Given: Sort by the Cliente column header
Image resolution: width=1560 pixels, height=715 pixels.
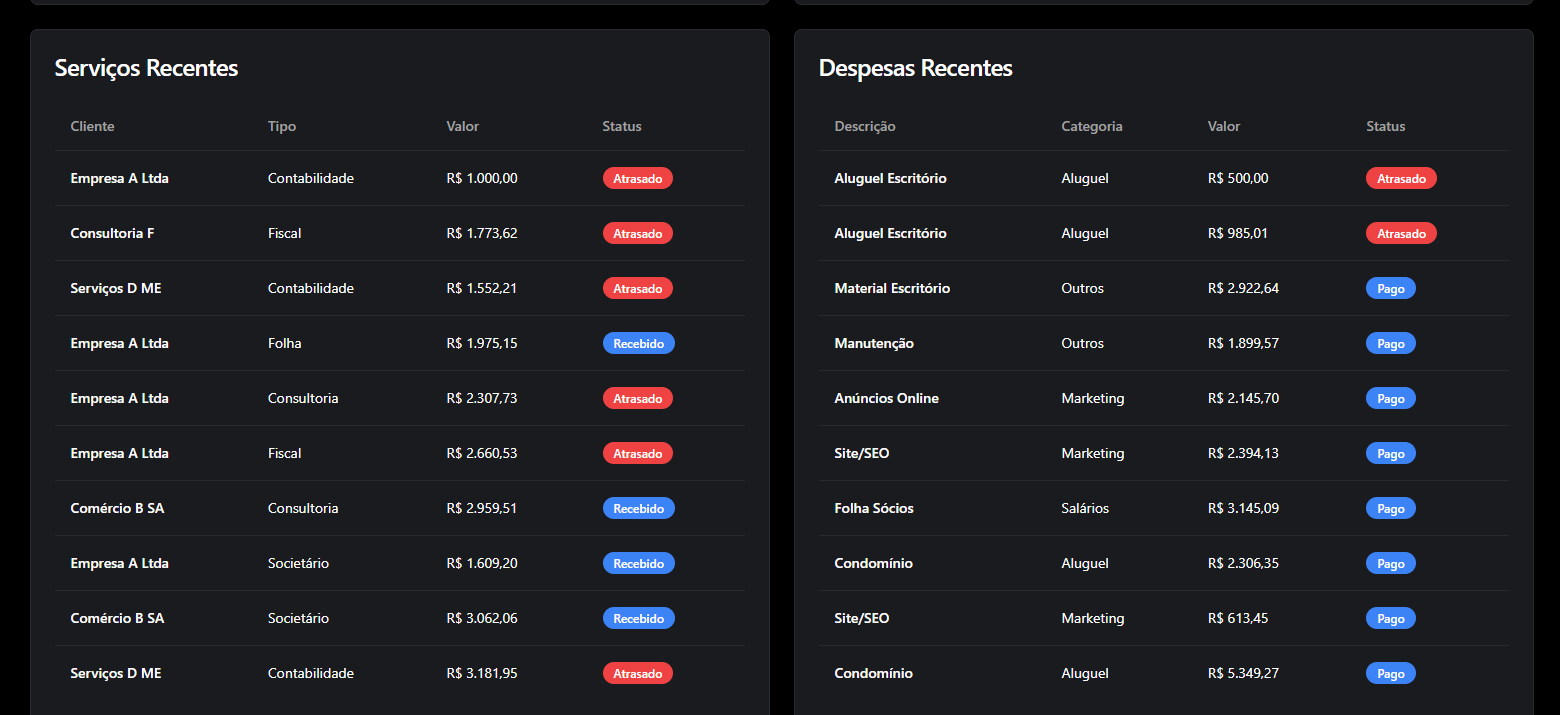Looking at the screenshot, I should [x=92, y=126].
